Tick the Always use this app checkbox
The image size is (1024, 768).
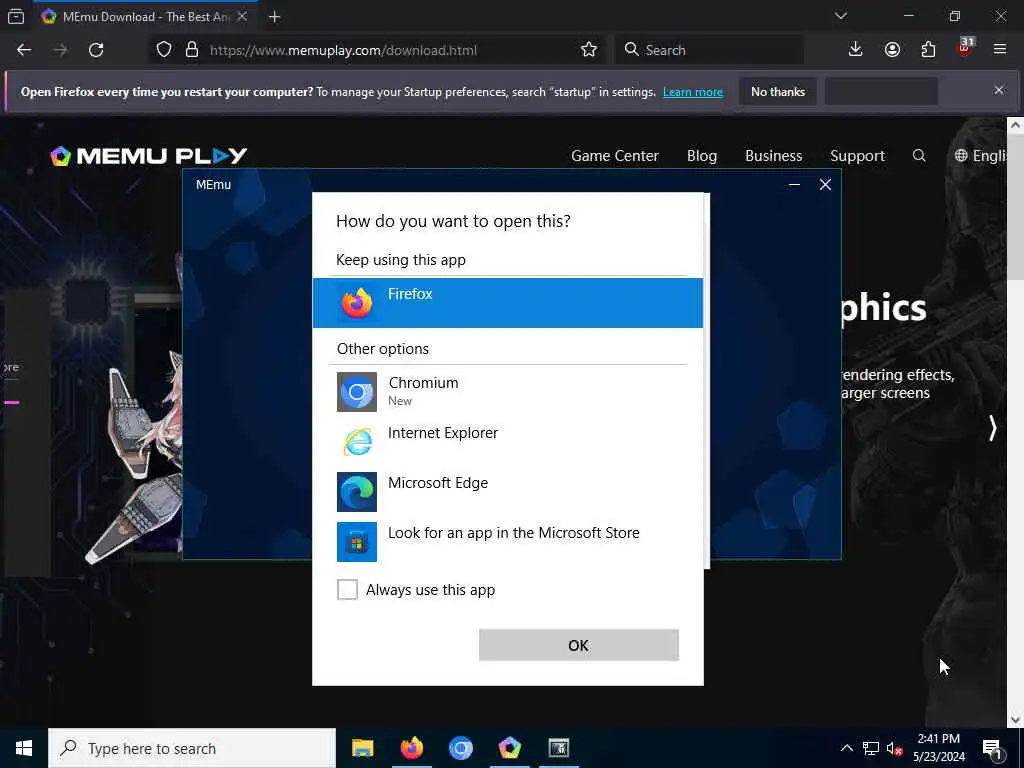(x=347, y=589)
